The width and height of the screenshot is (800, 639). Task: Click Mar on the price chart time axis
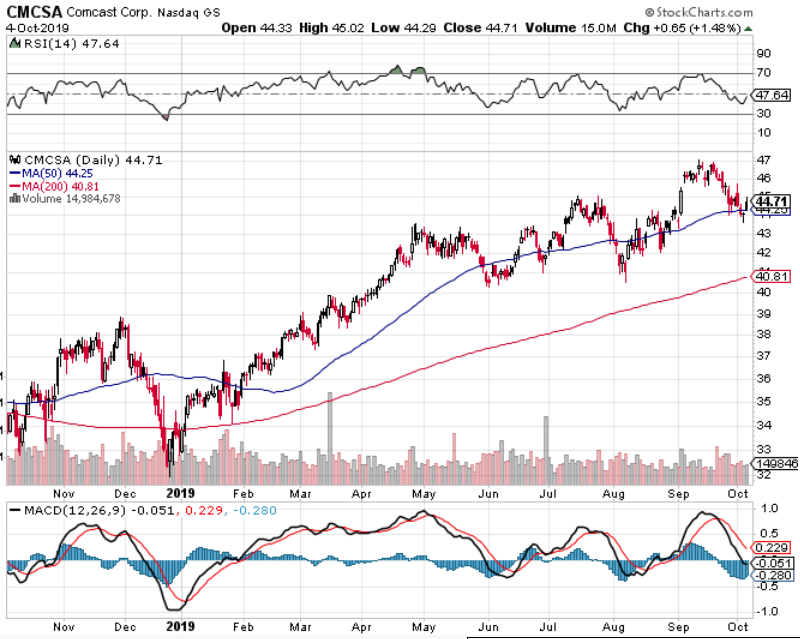(x=301, y=494)
